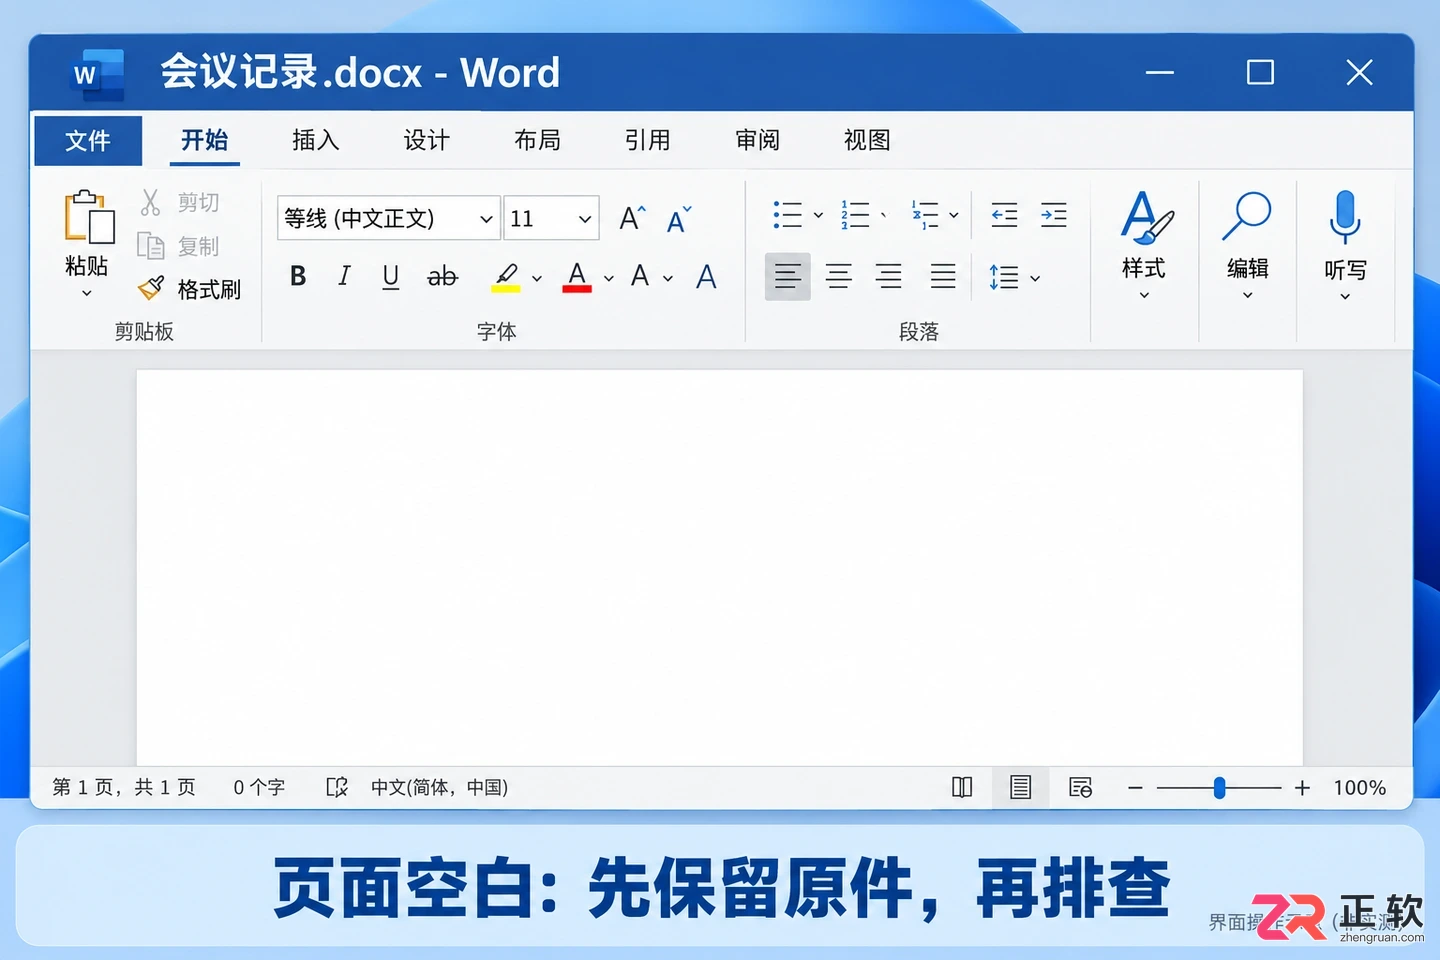Viewport: 1440px width, 960px height.
Task: Open the font name combo box
Action: click(388, 218)
